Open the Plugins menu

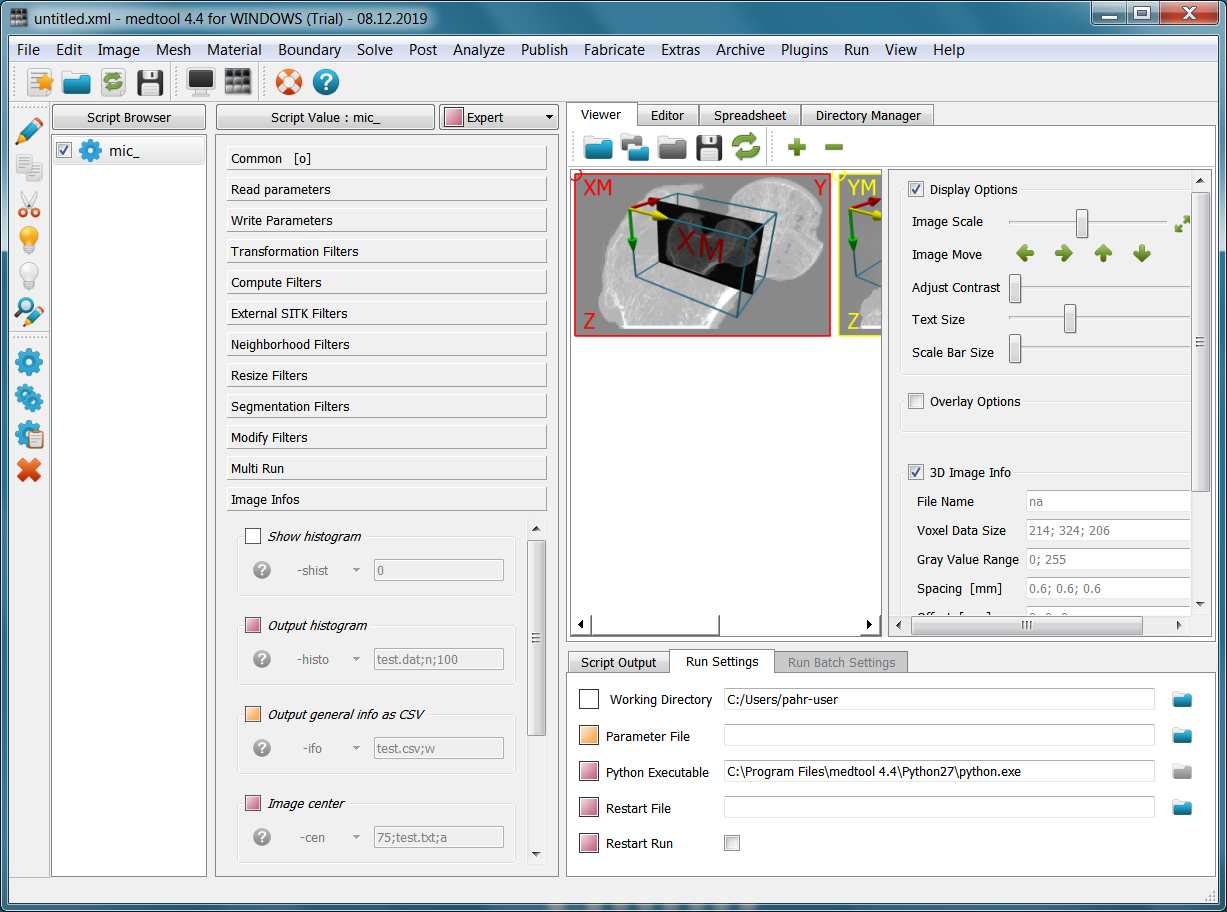(x=804, y=50)
